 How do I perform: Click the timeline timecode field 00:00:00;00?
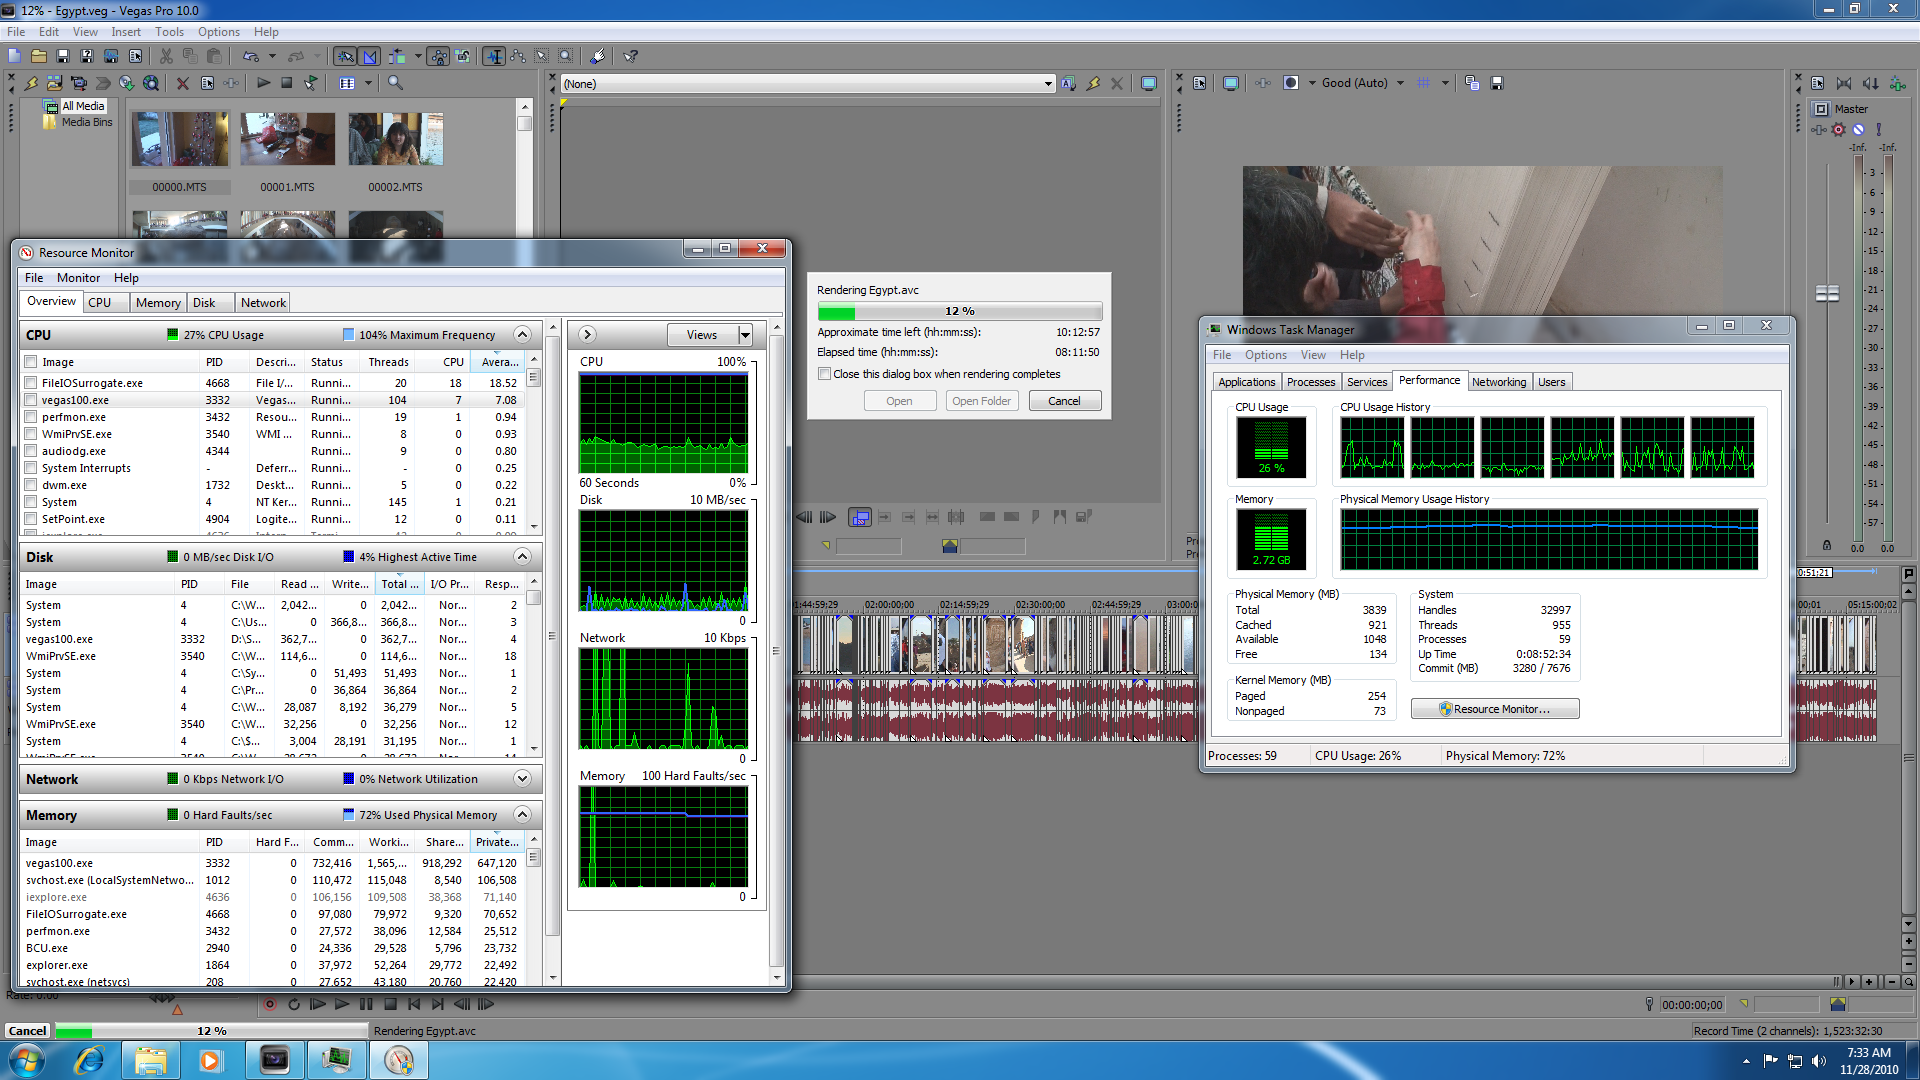(x=1692, y=1005)
